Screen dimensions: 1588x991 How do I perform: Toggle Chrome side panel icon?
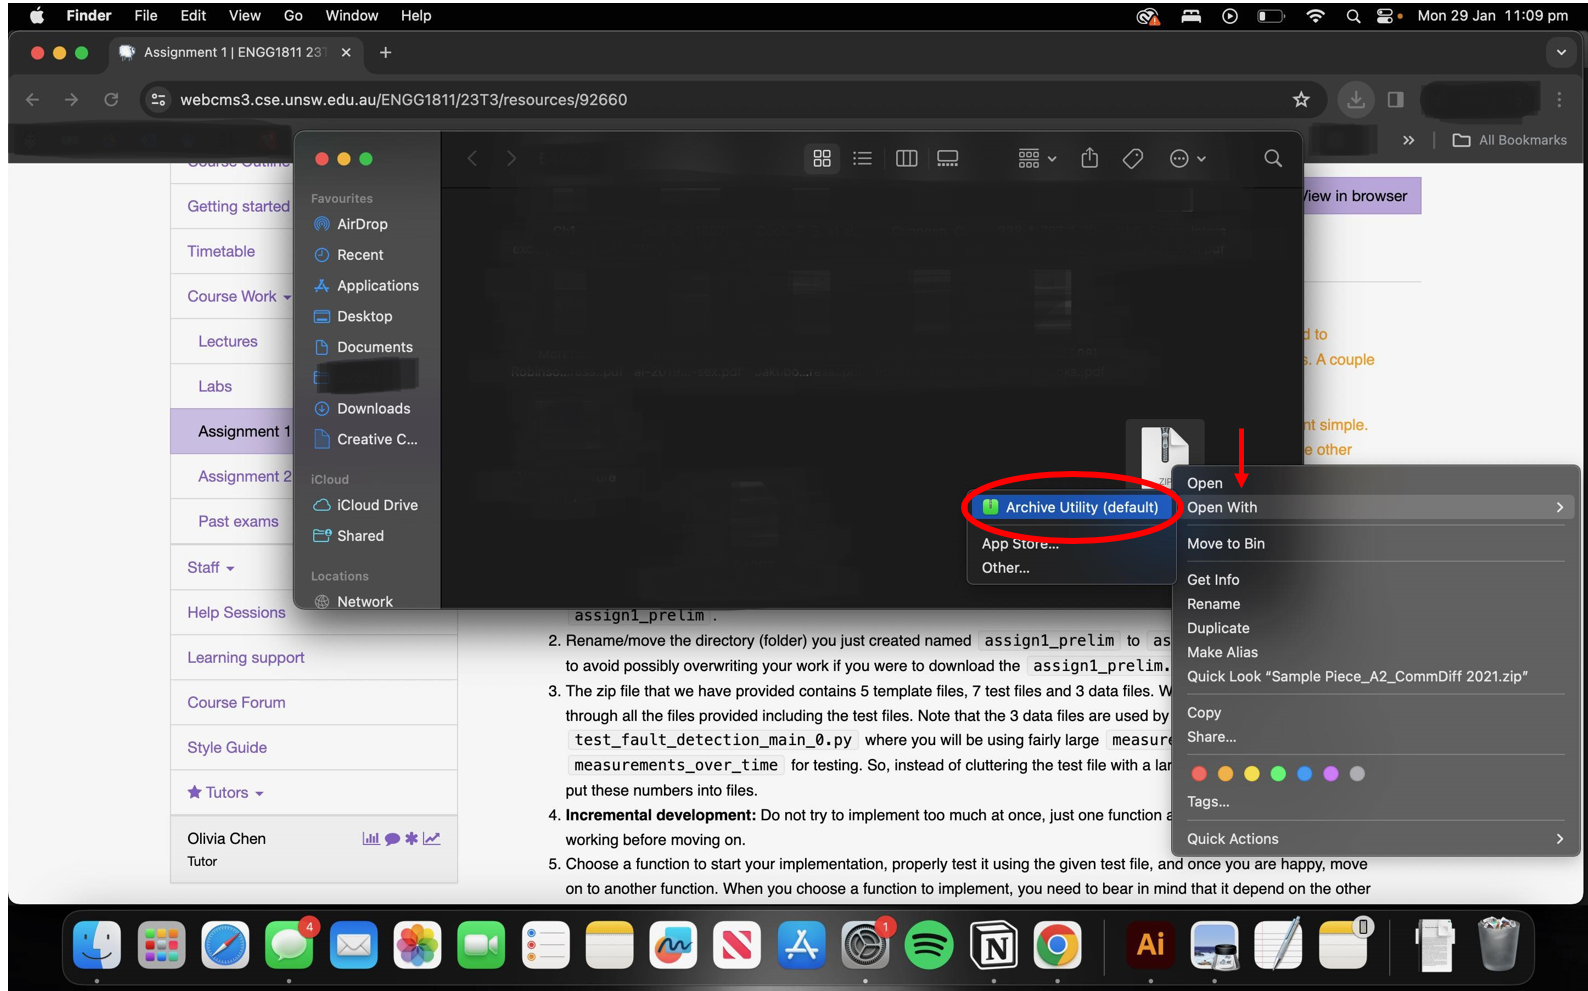(1396, 99)
